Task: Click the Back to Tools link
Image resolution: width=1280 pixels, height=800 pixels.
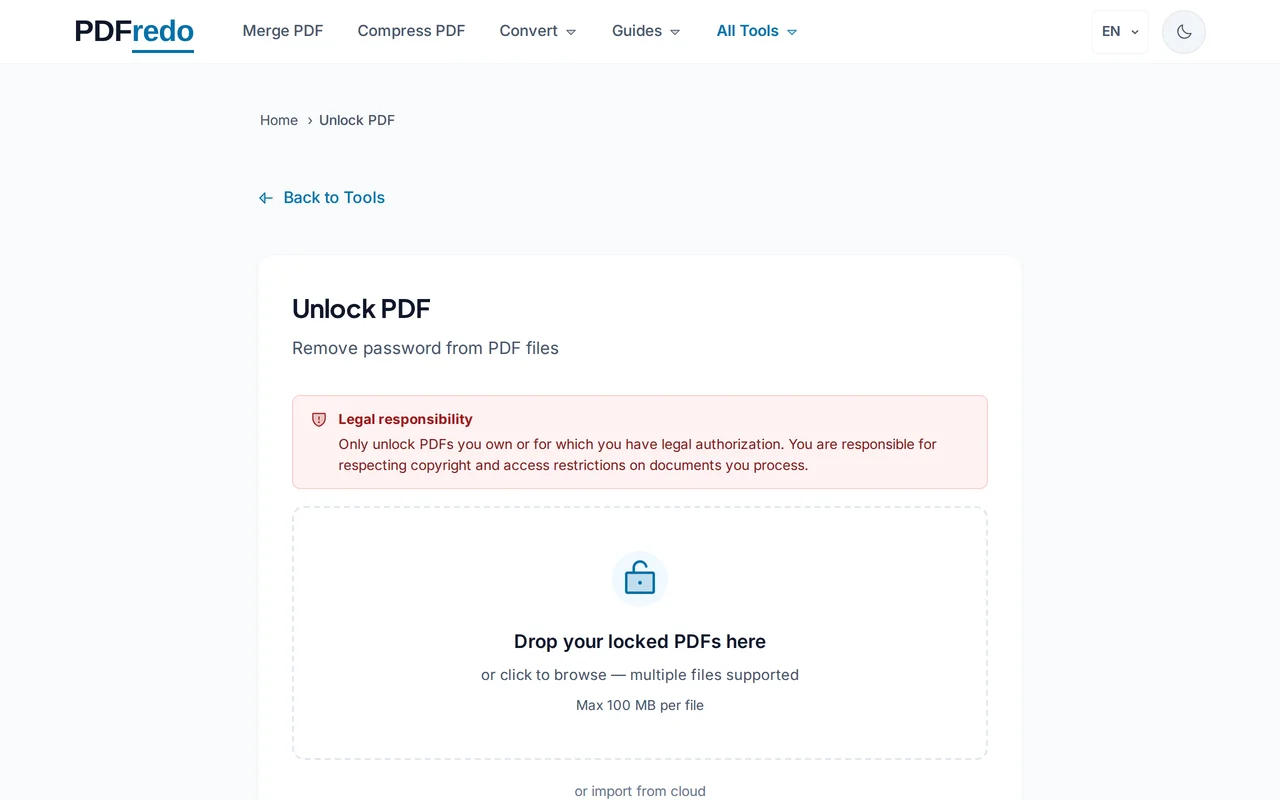Action: point(334,197)
